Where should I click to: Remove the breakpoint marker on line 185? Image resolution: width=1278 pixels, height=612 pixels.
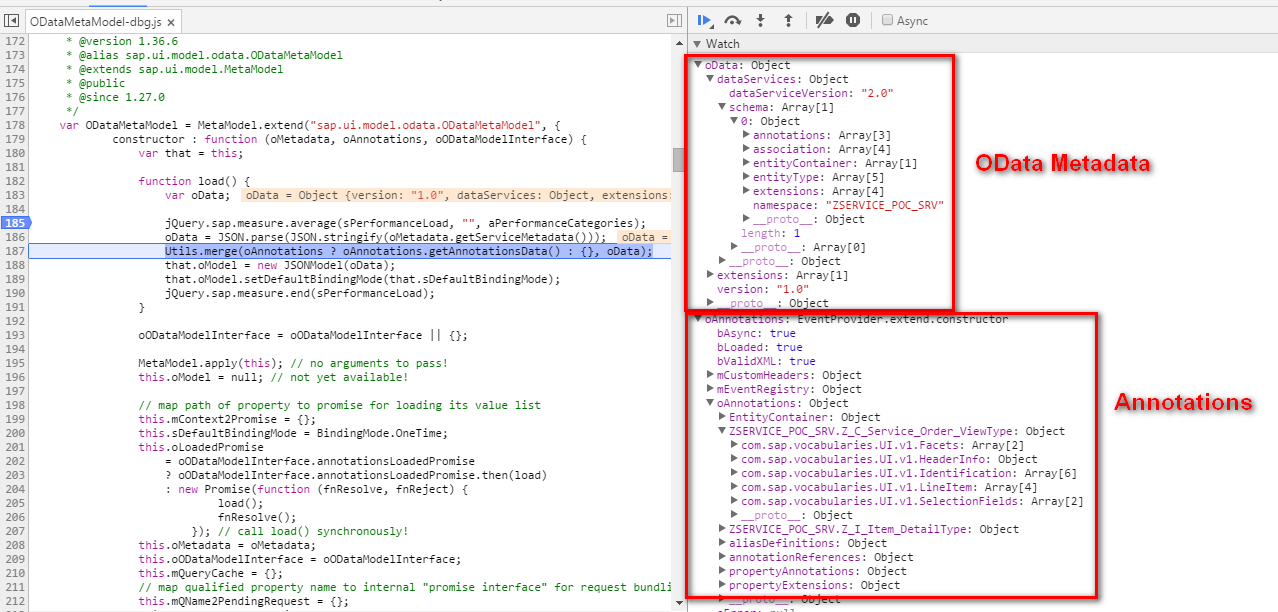pos(16,223)
